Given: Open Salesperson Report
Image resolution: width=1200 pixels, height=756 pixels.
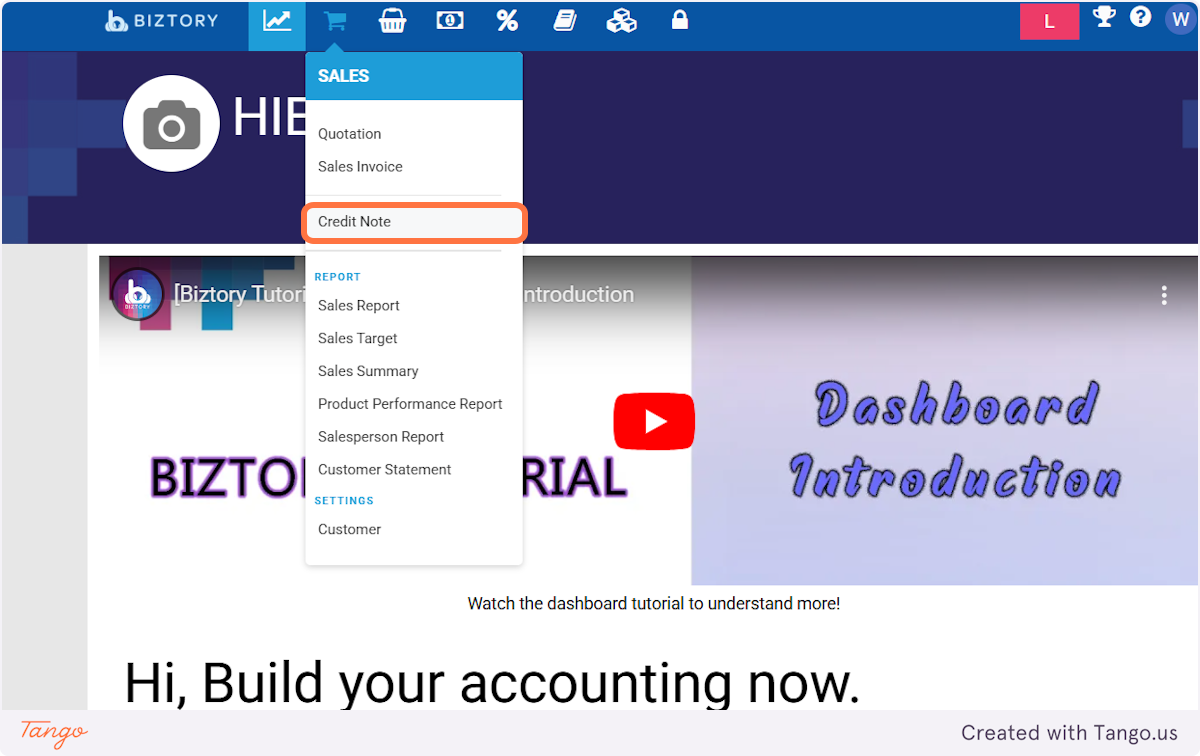Looking at the screenshot, I should click(x=380, y=437).
